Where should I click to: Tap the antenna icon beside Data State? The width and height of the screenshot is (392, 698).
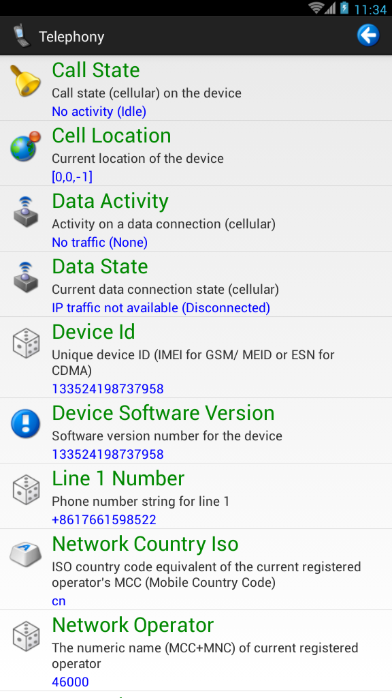coord(26,277)
